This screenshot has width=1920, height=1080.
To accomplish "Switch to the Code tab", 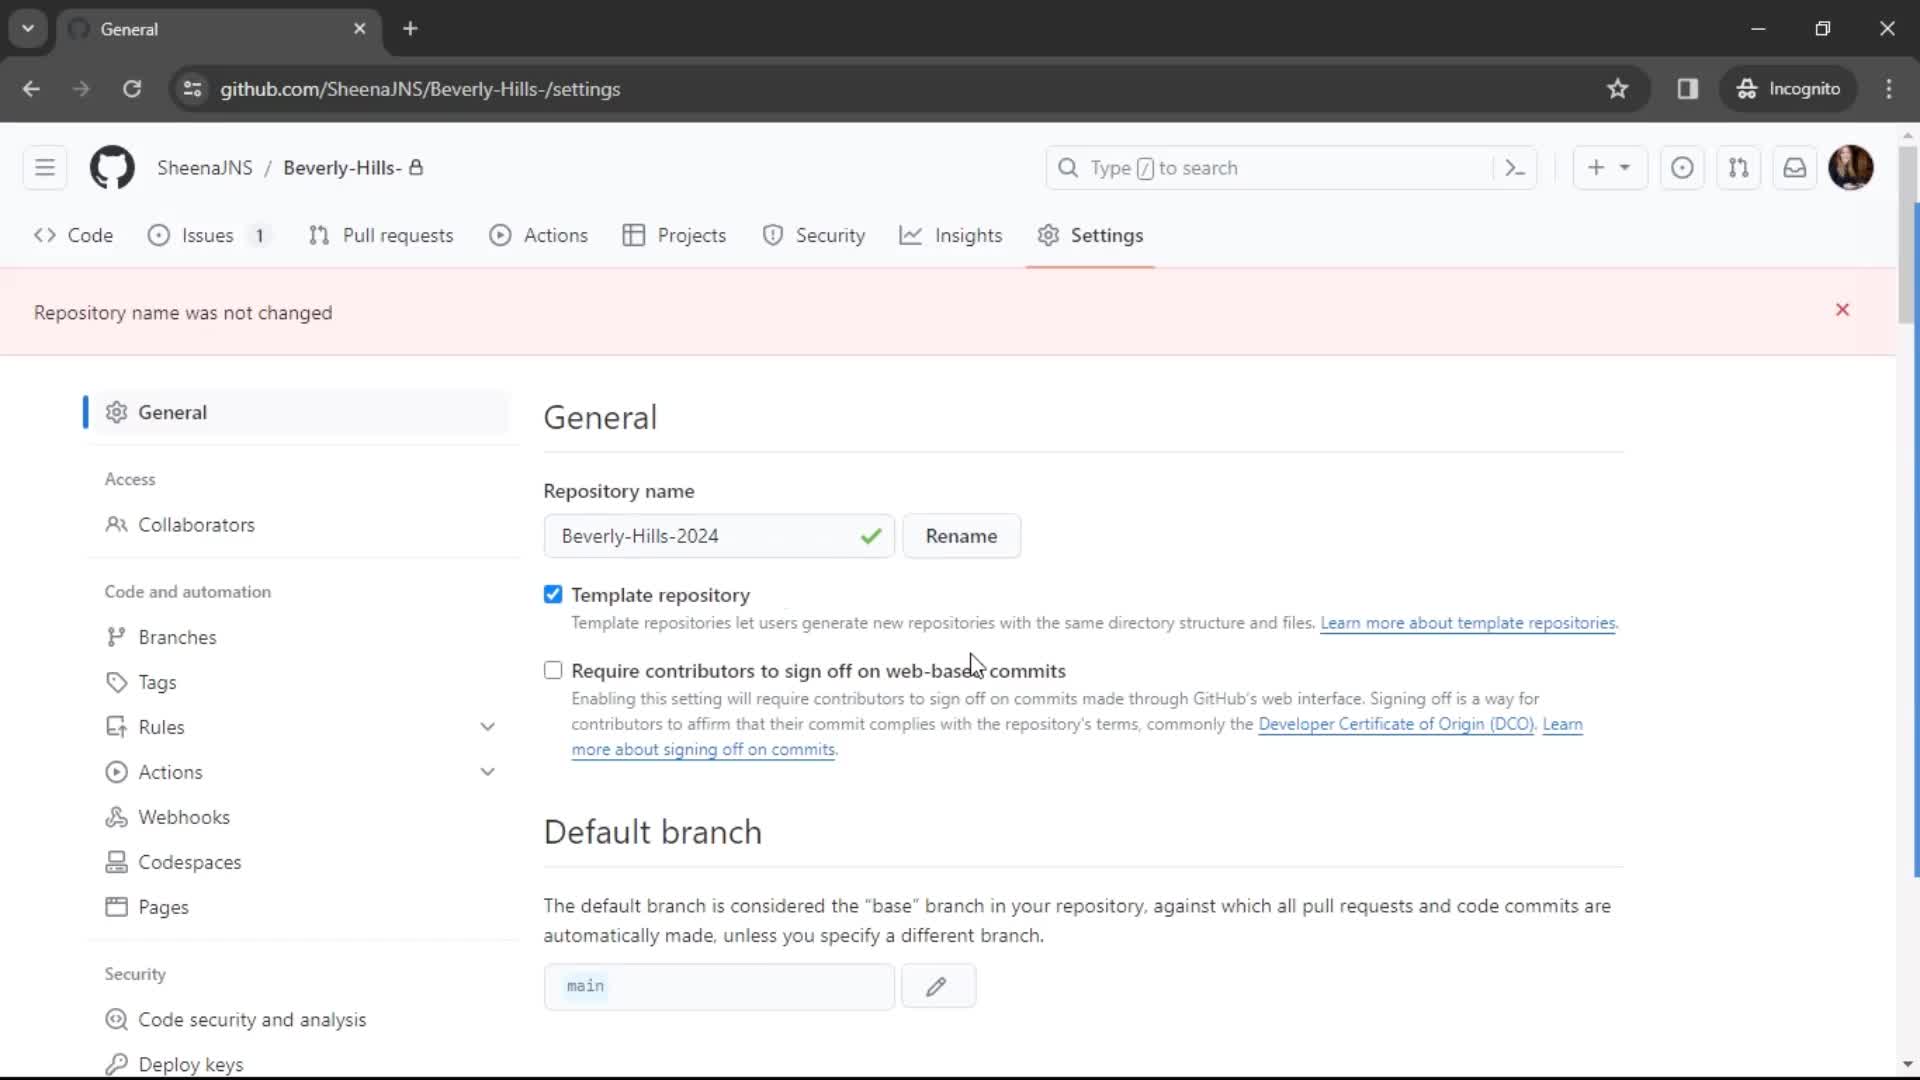I will pyautogui.click(x=73, y=235).
